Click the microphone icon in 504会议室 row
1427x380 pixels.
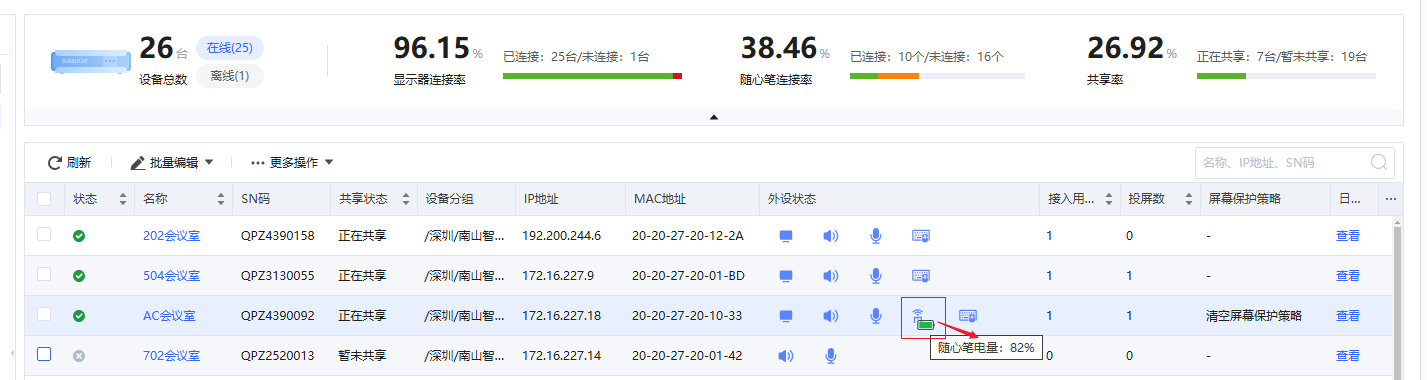point(875,276)
